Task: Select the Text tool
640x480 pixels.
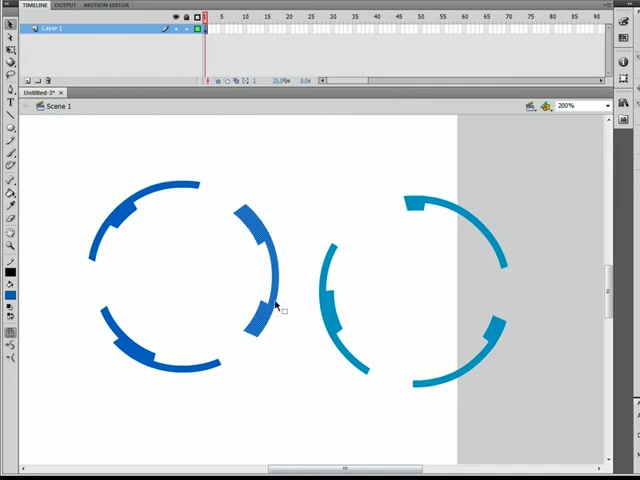Action: coord(10,102)
